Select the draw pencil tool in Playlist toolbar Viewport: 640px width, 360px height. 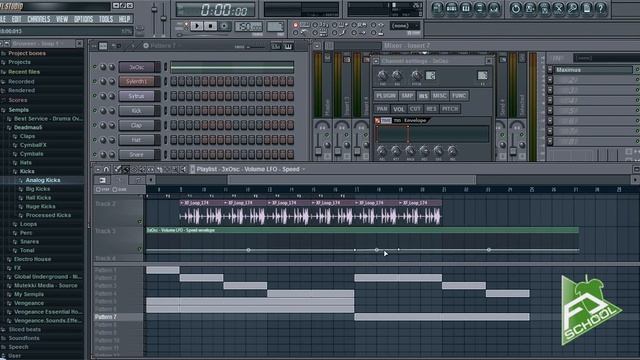118,169
